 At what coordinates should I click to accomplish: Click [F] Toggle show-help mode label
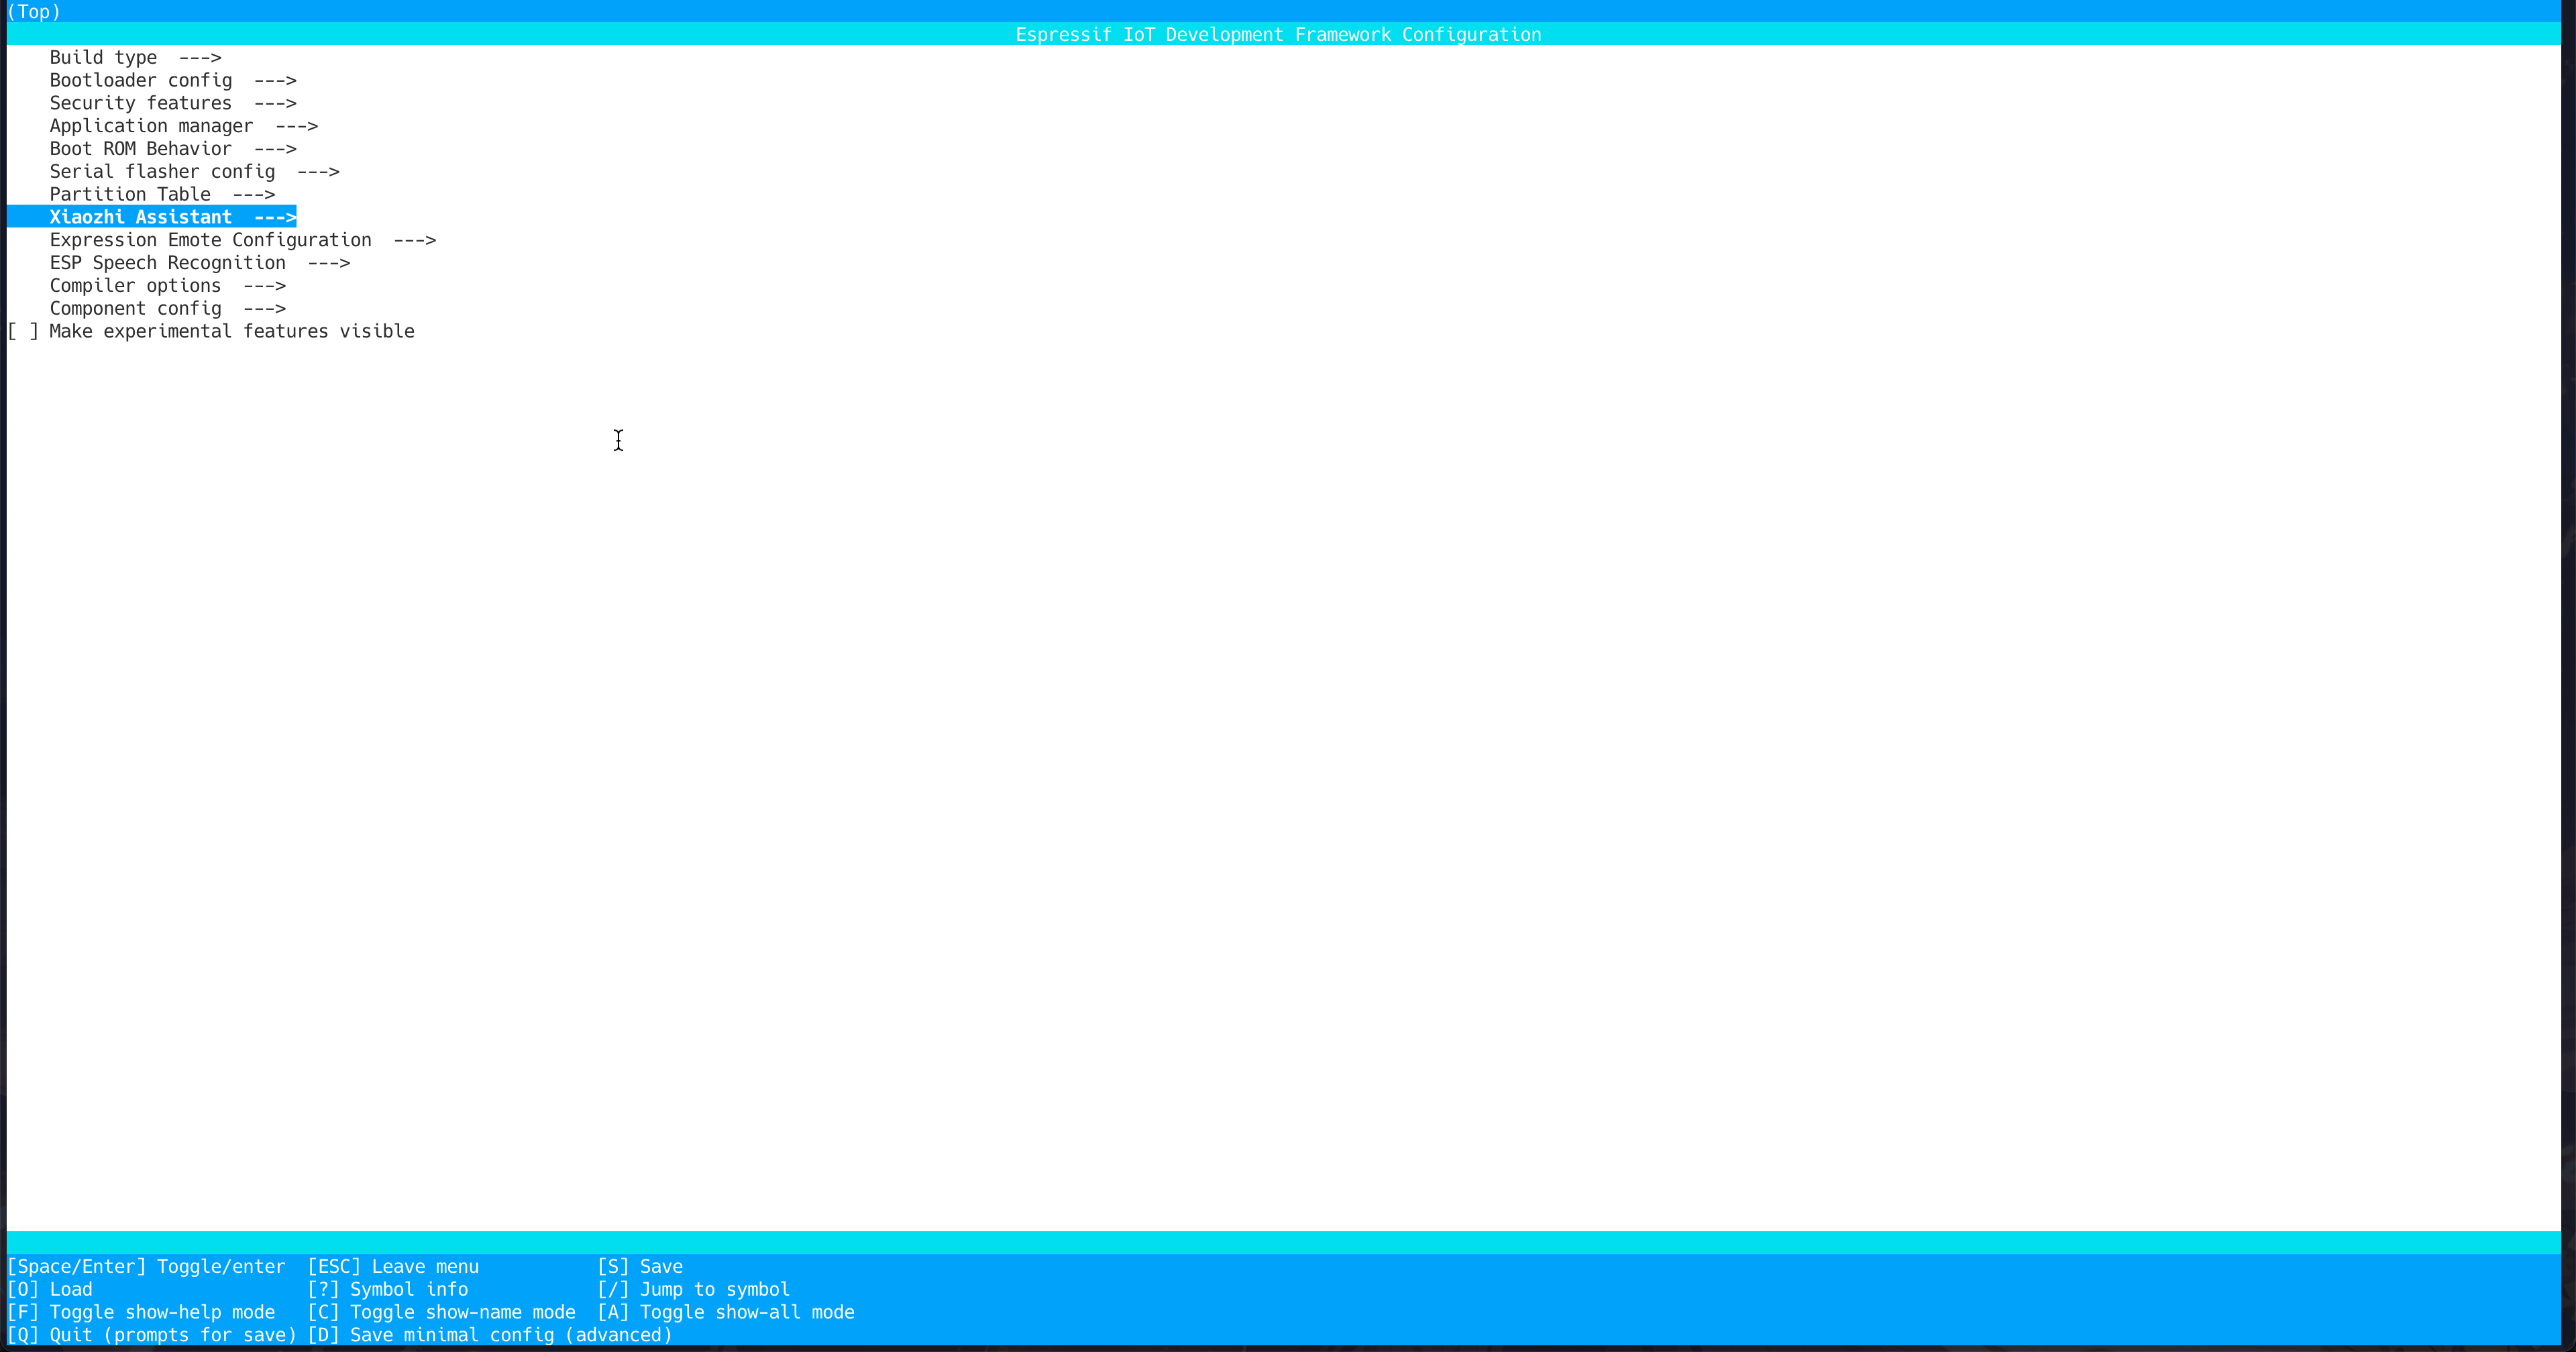tap(141, 1313)
